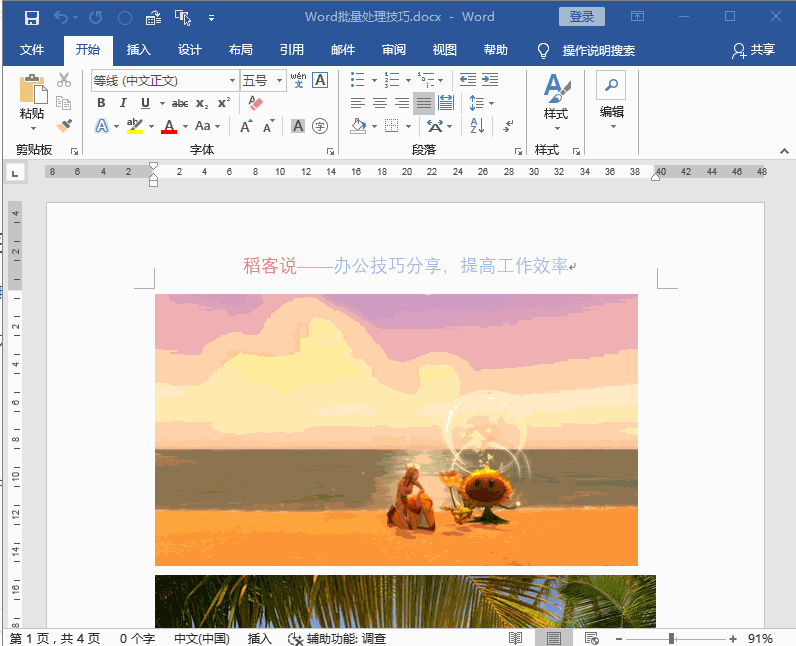Decrease font size with the small A

[269, 126]
